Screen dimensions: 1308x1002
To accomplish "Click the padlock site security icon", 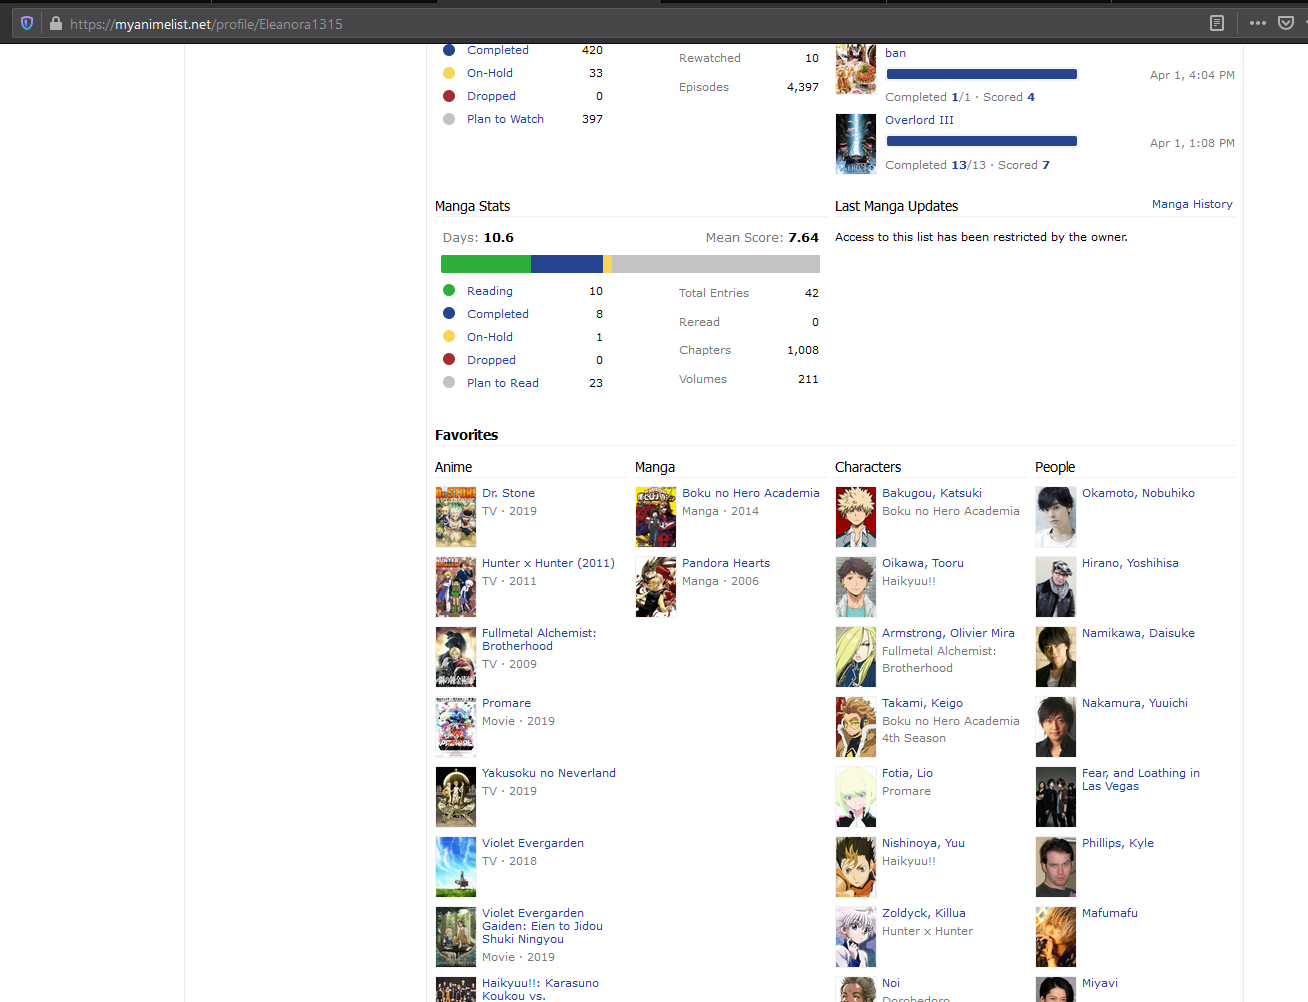I will click(56, 23).
